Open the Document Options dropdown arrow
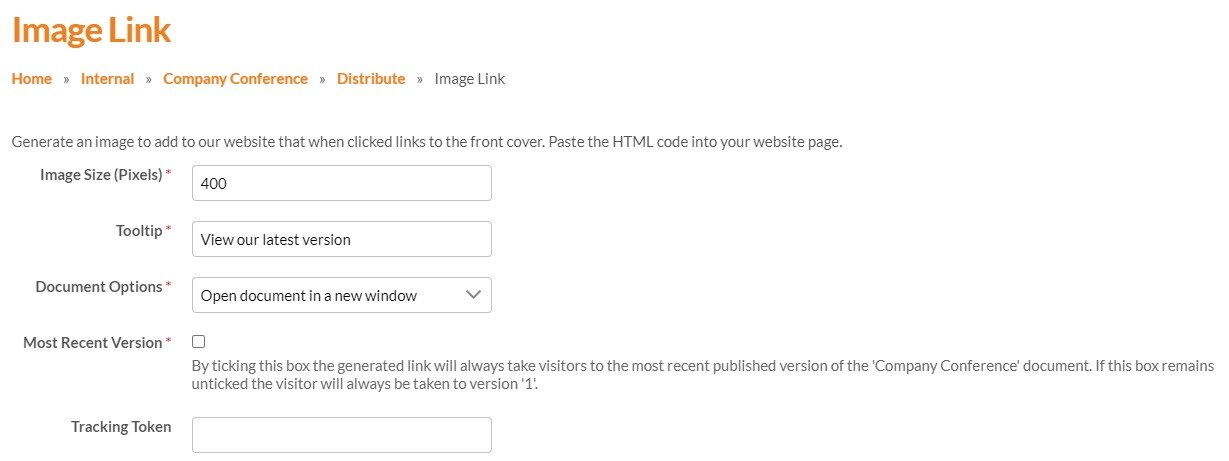Image resolution: width=1229 pixels, height=461 pixels. pyautogui.click(x=473, y=295)
